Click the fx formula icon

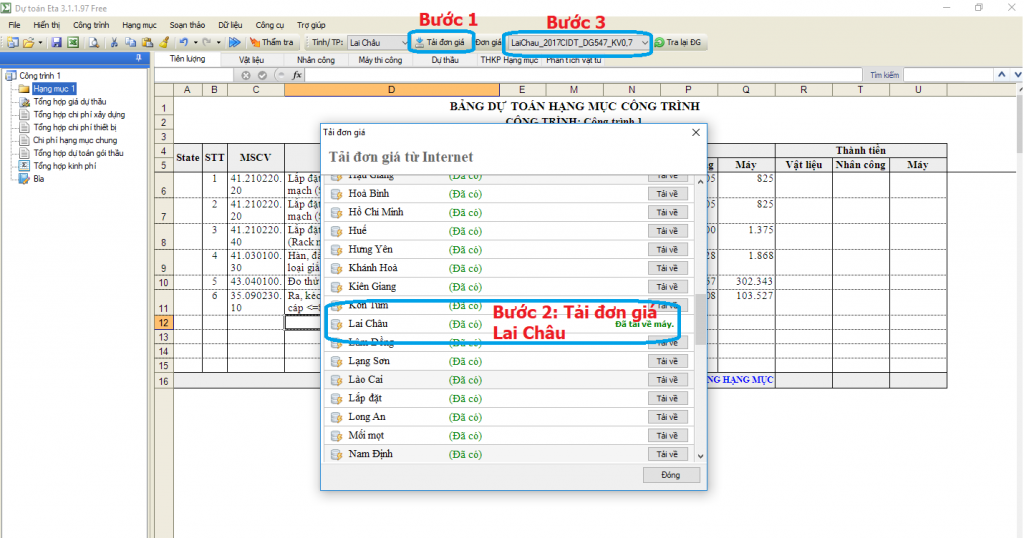[297, 76]
